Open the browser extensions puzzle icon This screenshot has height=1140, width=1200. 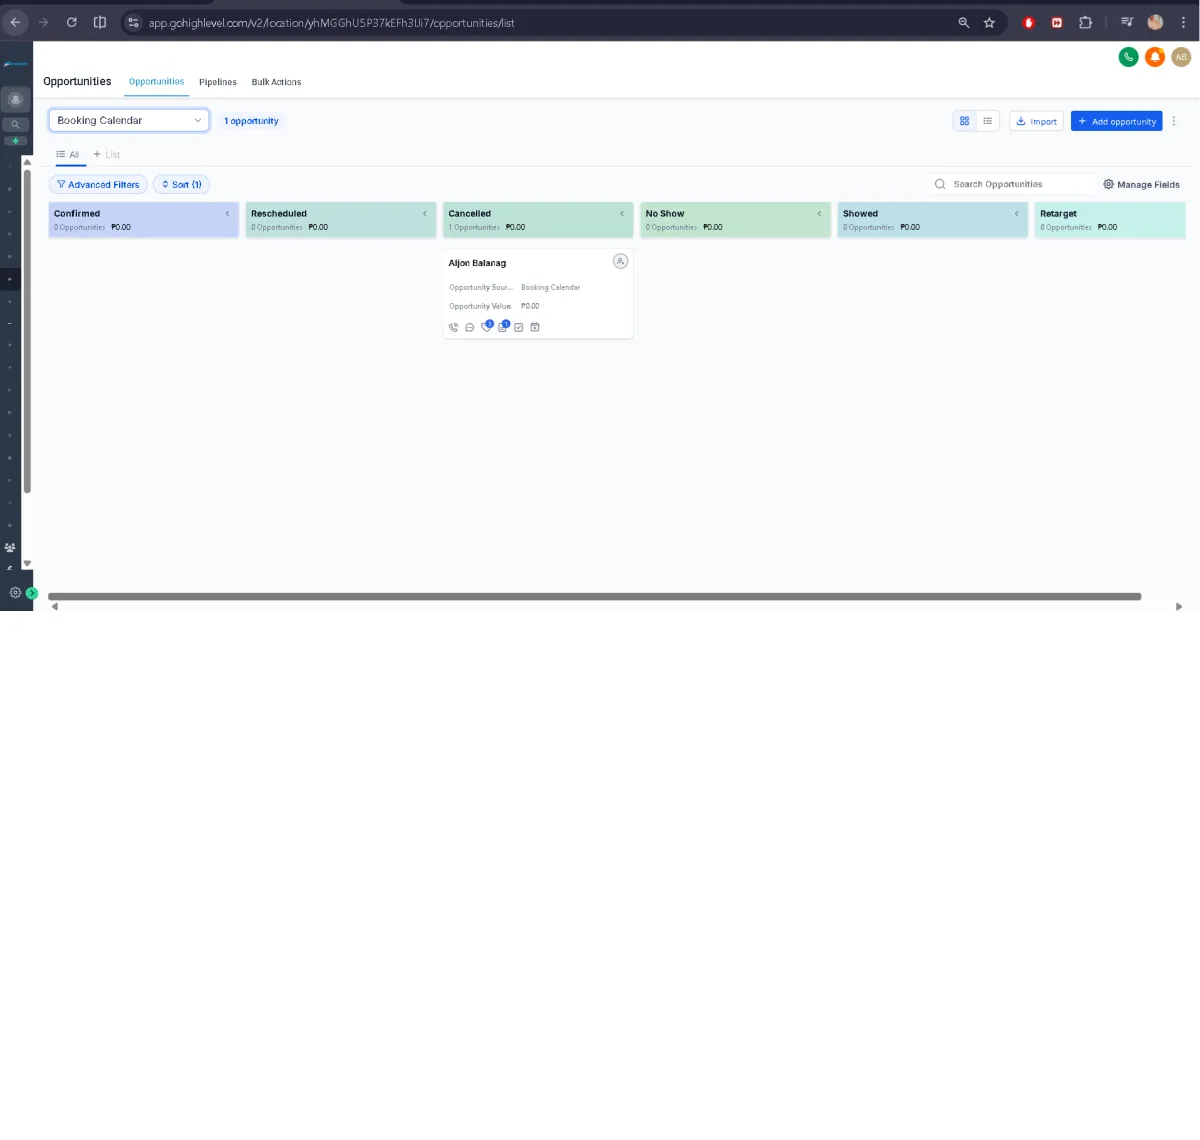coord(1085,22)
